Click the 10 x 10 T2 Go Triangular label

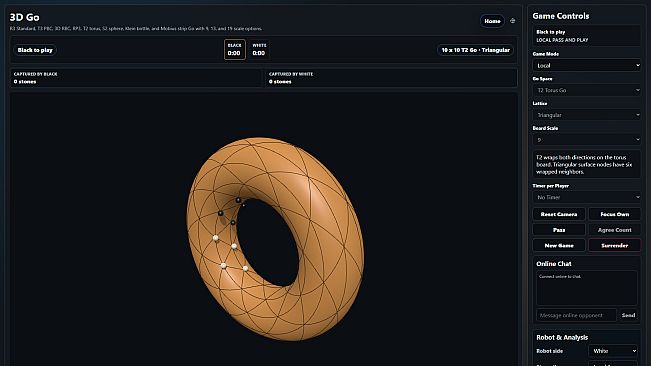point(475,50)
